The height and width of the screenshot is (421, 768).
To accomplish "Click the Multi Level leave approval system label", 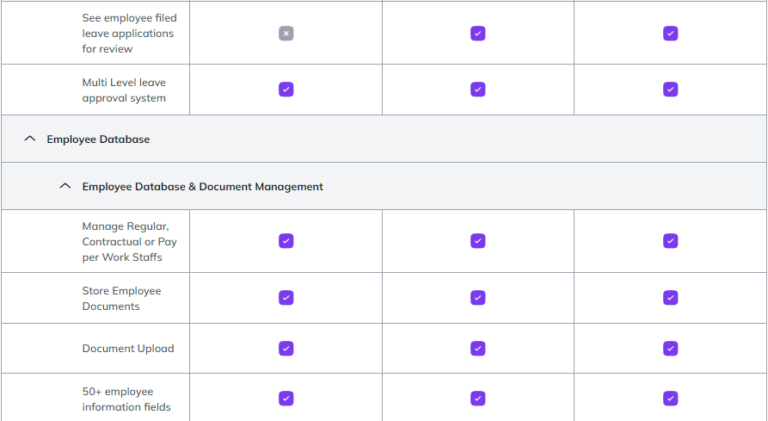I will click(x=124, y=90).
